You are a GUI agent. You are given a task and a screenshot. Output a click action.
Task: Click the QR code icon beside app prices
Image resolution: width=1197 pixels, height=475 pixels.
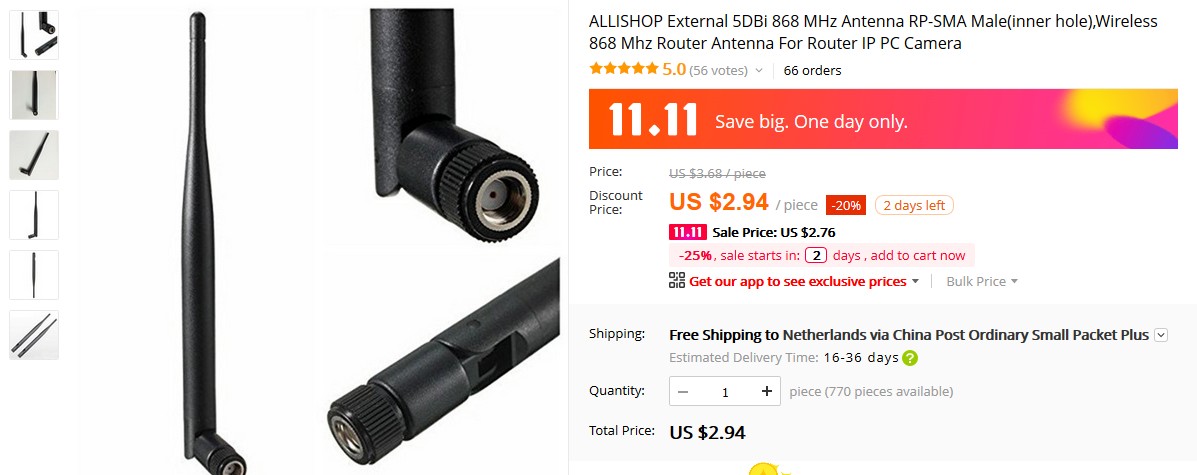point(676,280)
